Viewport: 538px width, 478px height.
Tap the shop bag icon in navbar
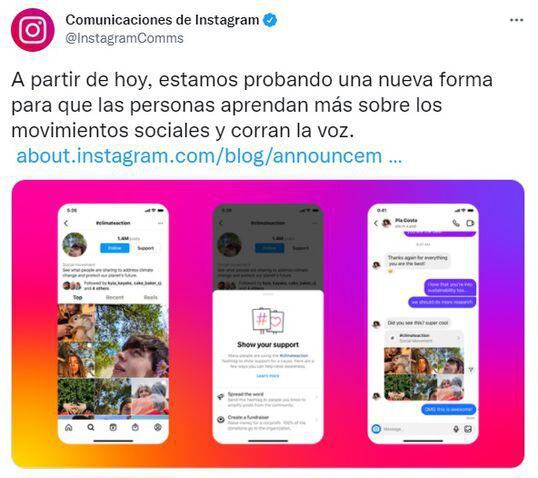[135, 427]
